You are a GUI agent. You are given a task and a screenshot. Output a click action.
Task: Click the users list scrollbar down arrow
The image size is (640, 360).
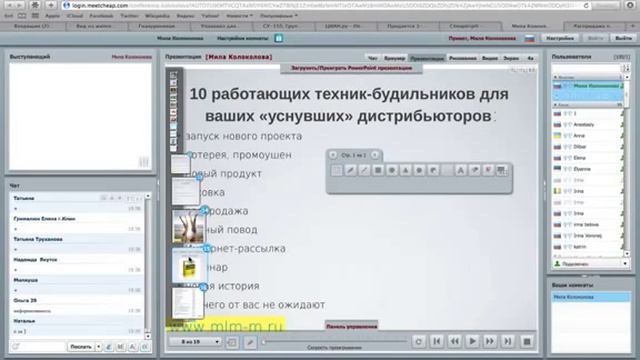pyautogui.click(x=627, y=254)
